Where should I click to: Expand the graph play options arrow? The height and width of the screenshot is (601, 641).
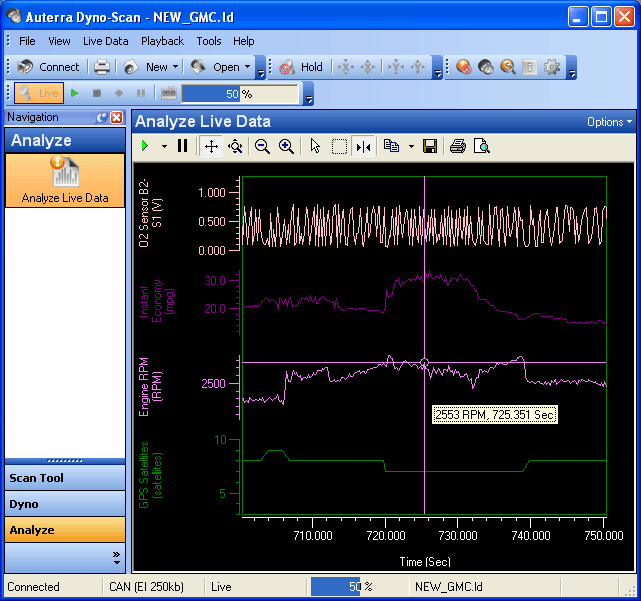pos(164,146)
